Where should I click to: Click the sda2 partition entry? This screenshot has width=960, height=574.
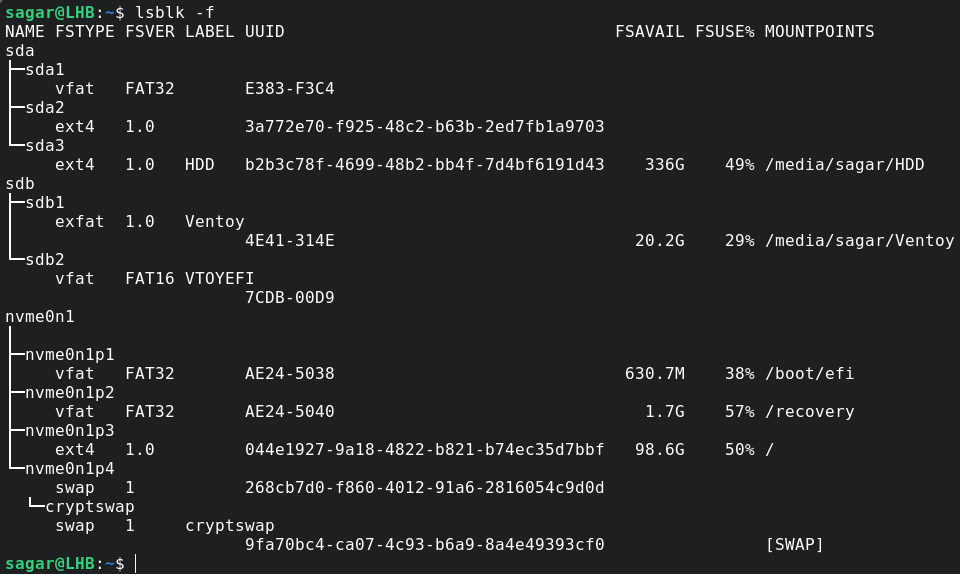(45, 108)
